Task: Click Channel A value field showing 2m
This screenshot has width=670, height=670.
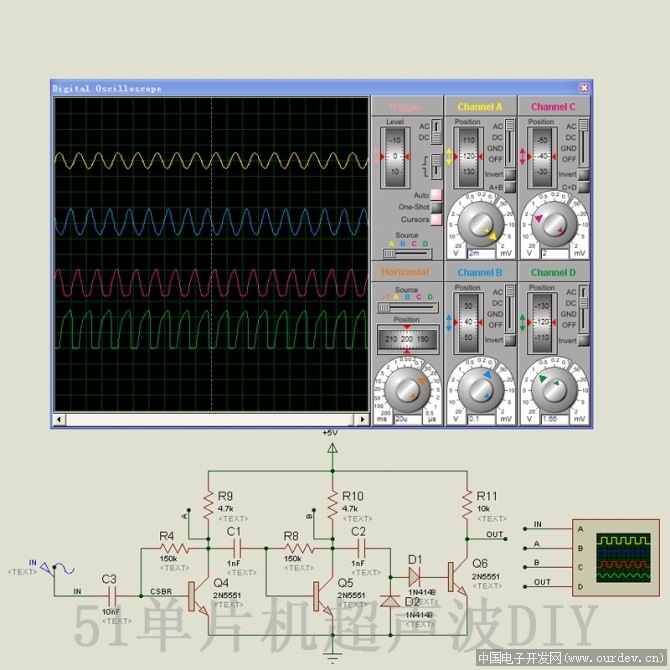Action: pyautogui.click(x=481, y=253)
